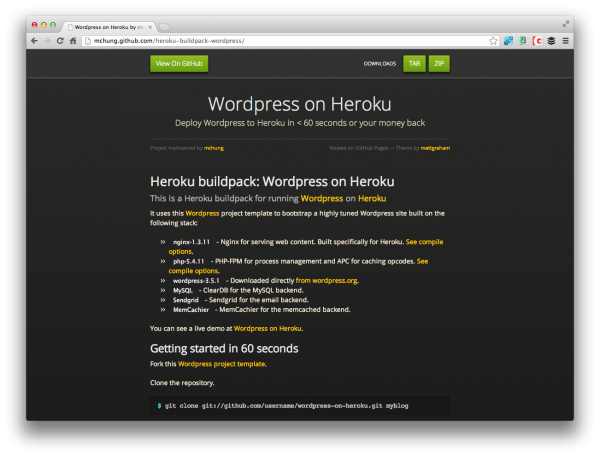Follow the Heroku link in the subtitle
The image size is (600, 457).
click(372, 198)
